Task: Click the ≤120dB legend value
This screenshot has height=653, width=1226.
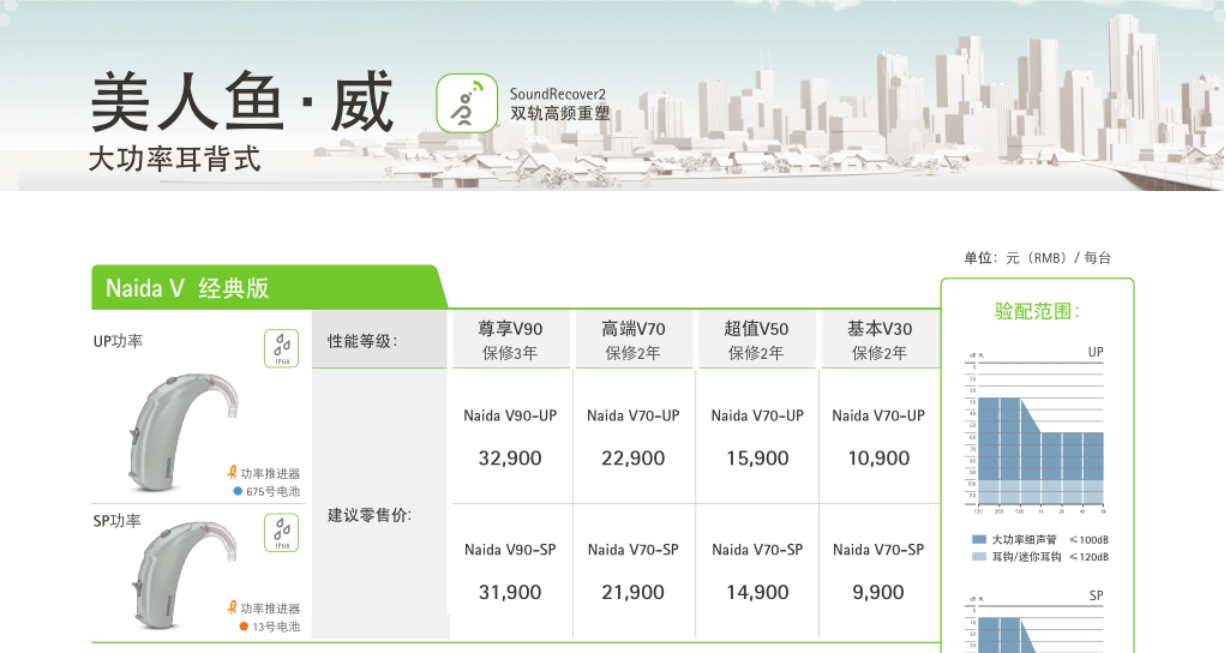Action: click(x=1088, y=557)
